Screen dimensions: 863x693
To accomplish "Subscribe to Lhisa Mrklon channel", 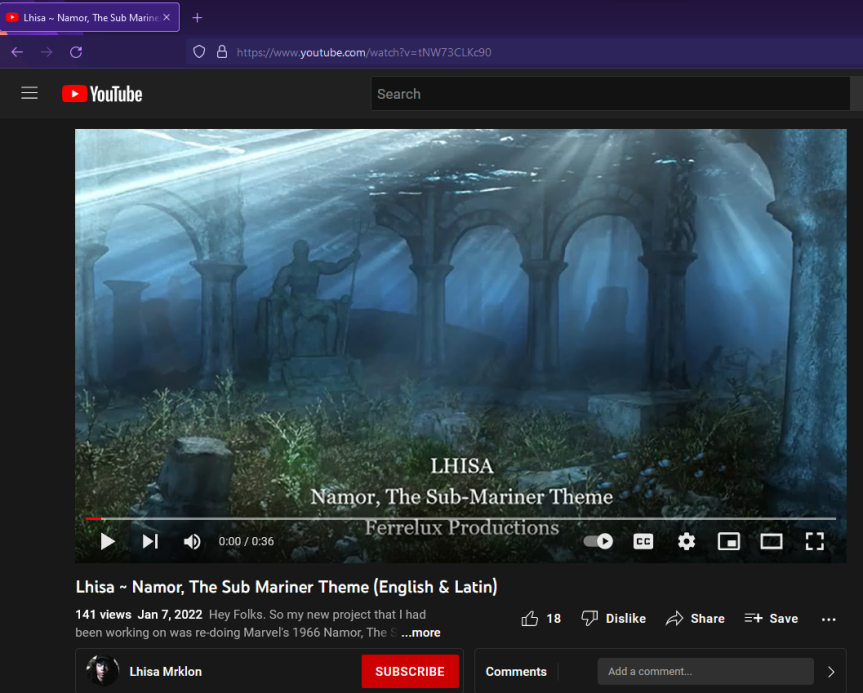I will (410, 672).
